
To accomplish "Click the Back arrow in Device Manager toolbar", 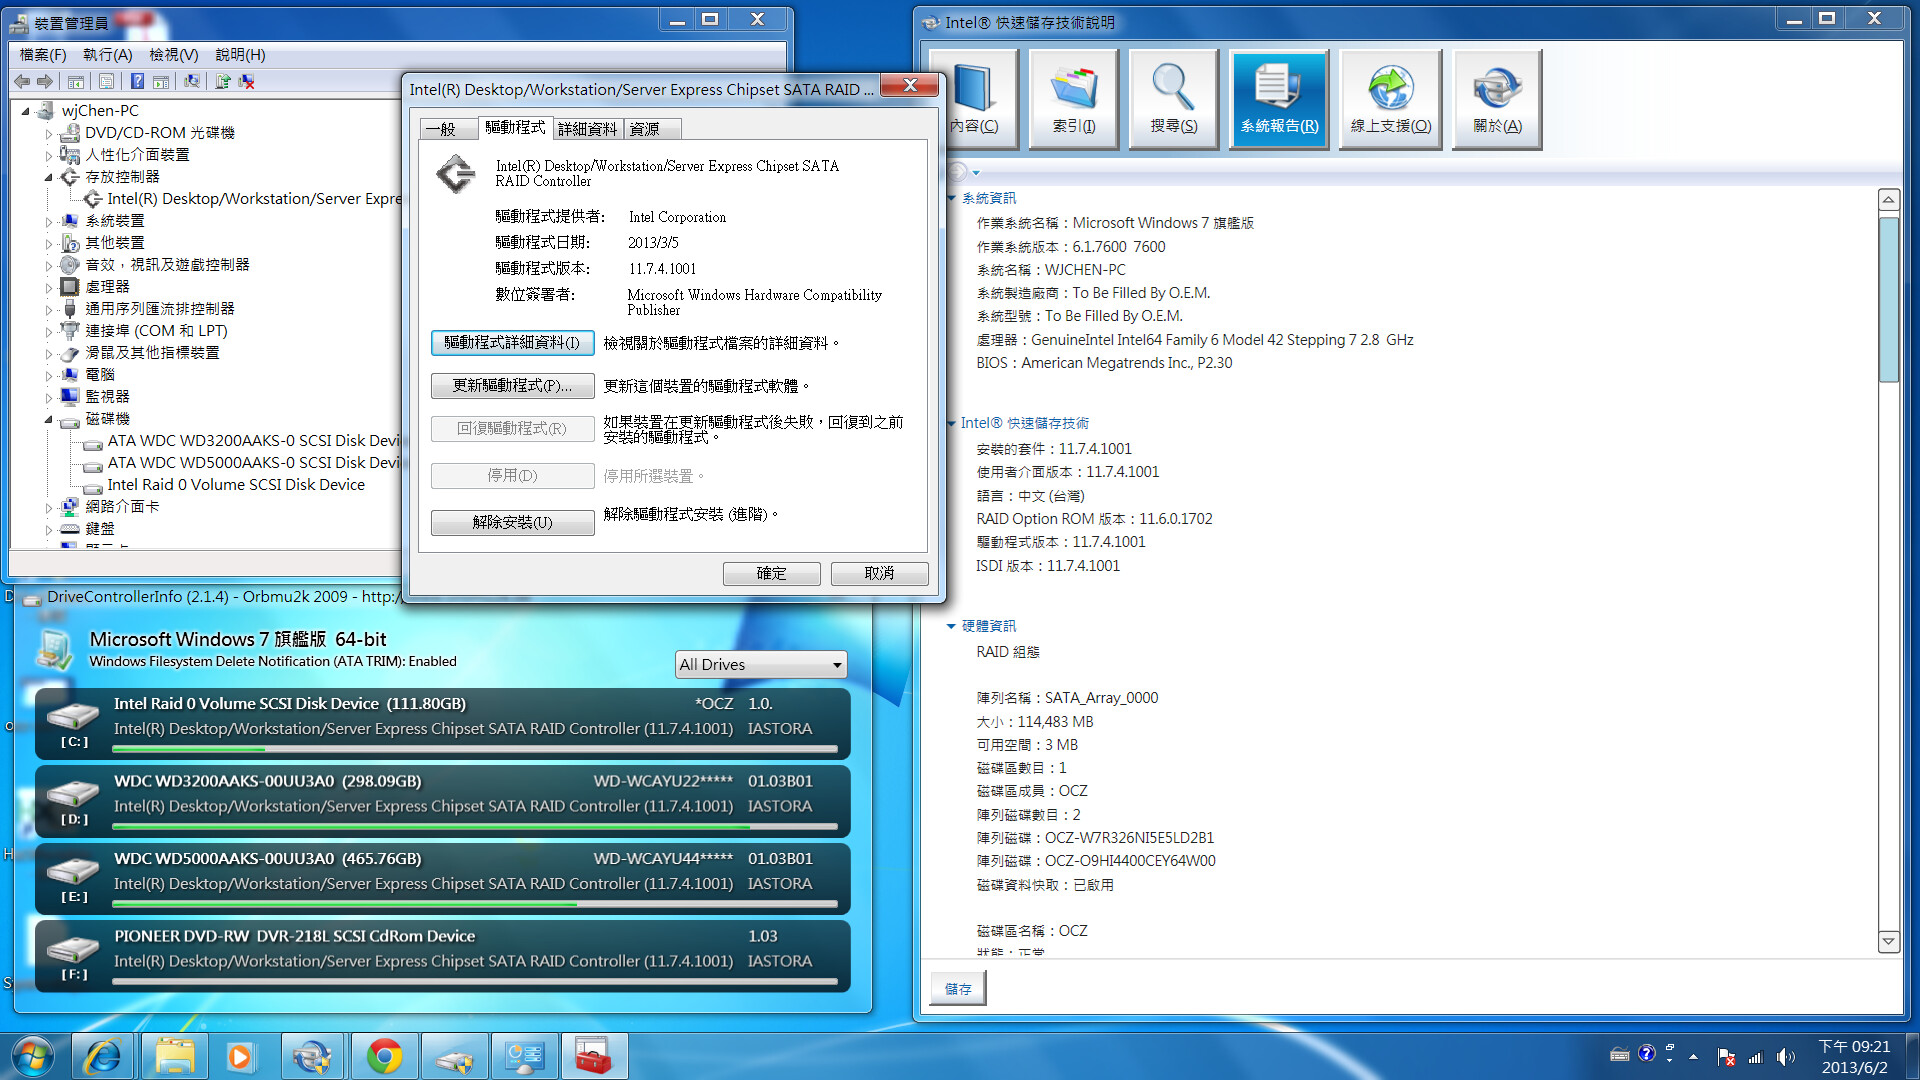I will point(22,81).
